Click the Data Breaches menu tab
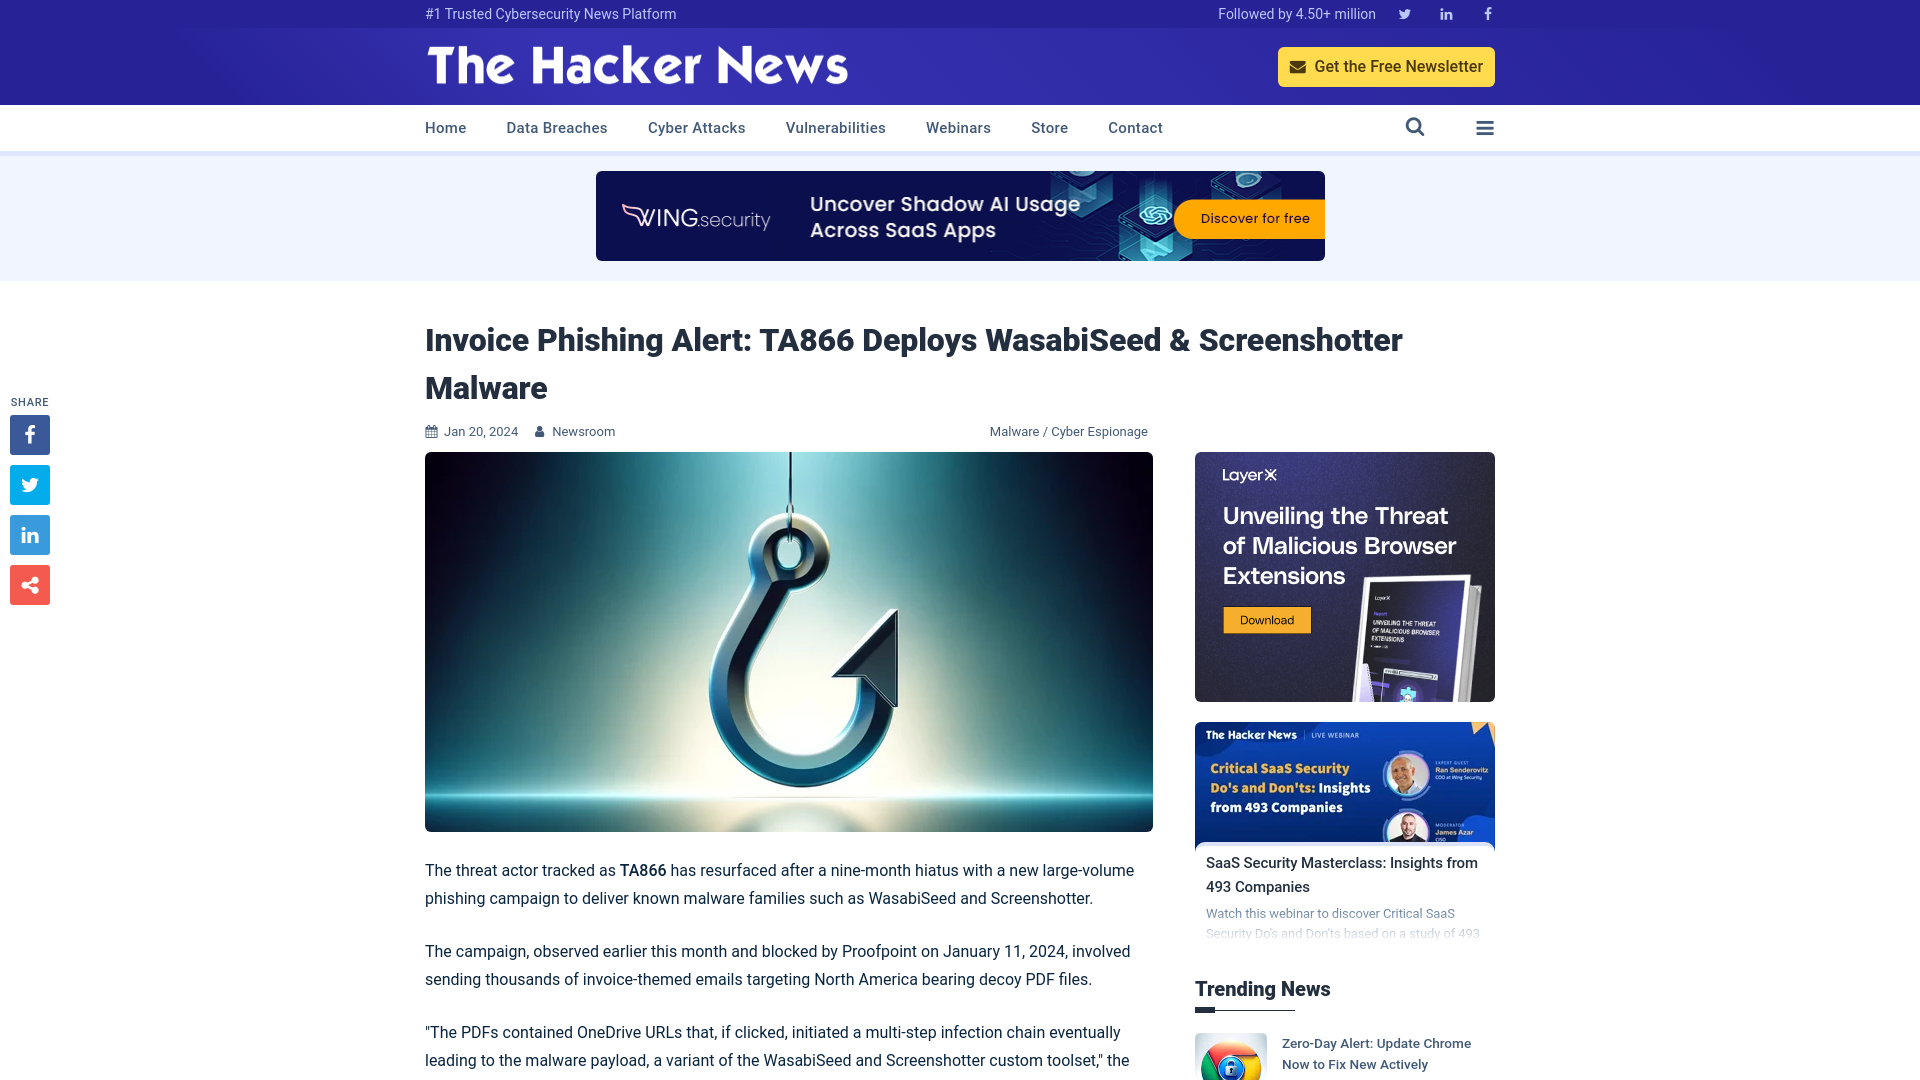 556,128
